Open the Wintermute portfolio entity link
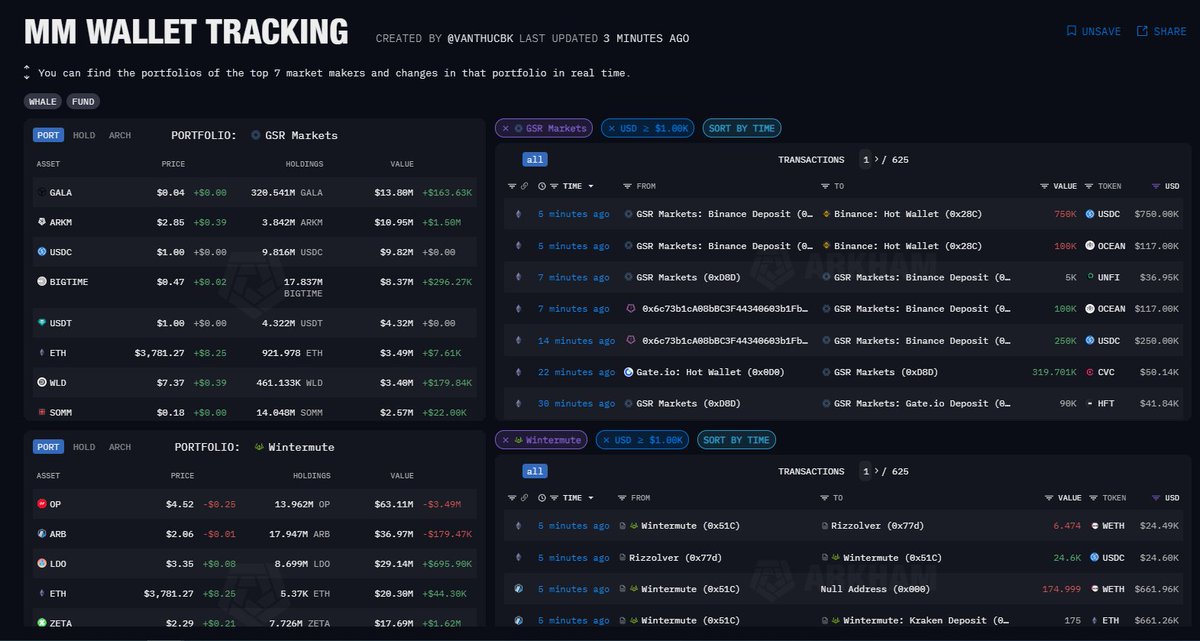The image size is (1200, 641). click(294, 447)
